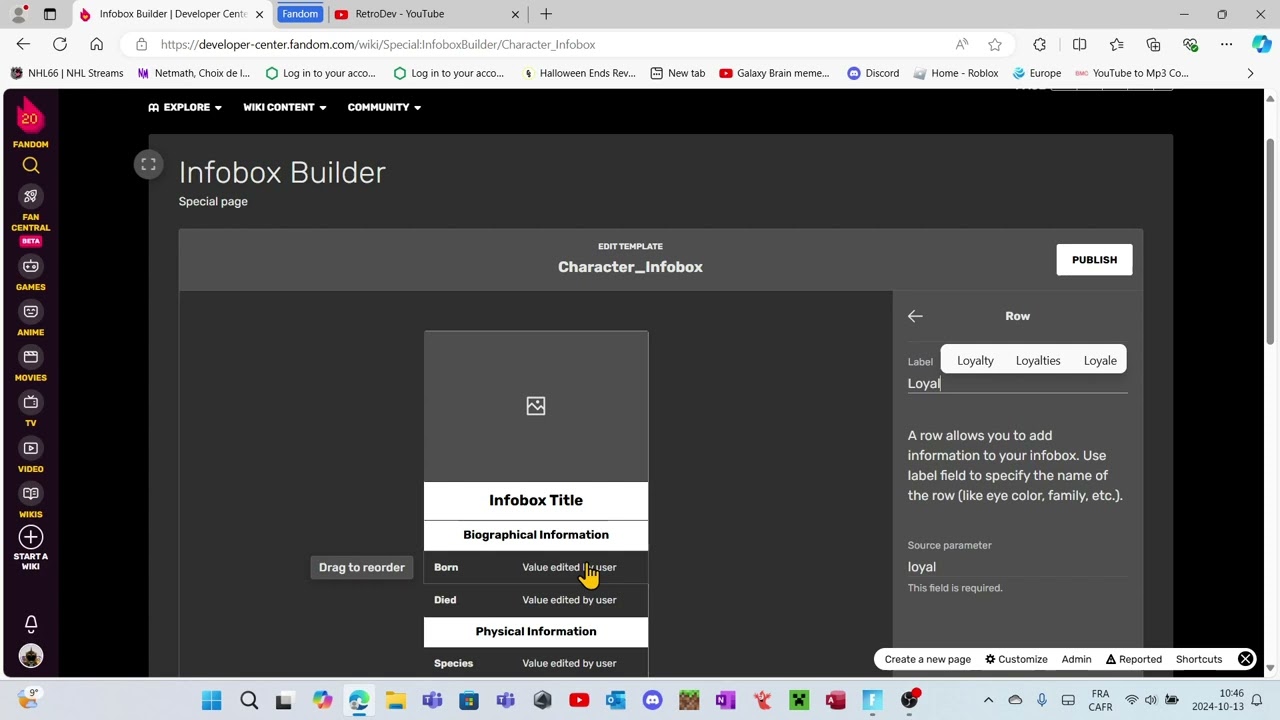The image size is (1280, 720).
Task: Open the Games sidebar icon
Action: point(31,266)
